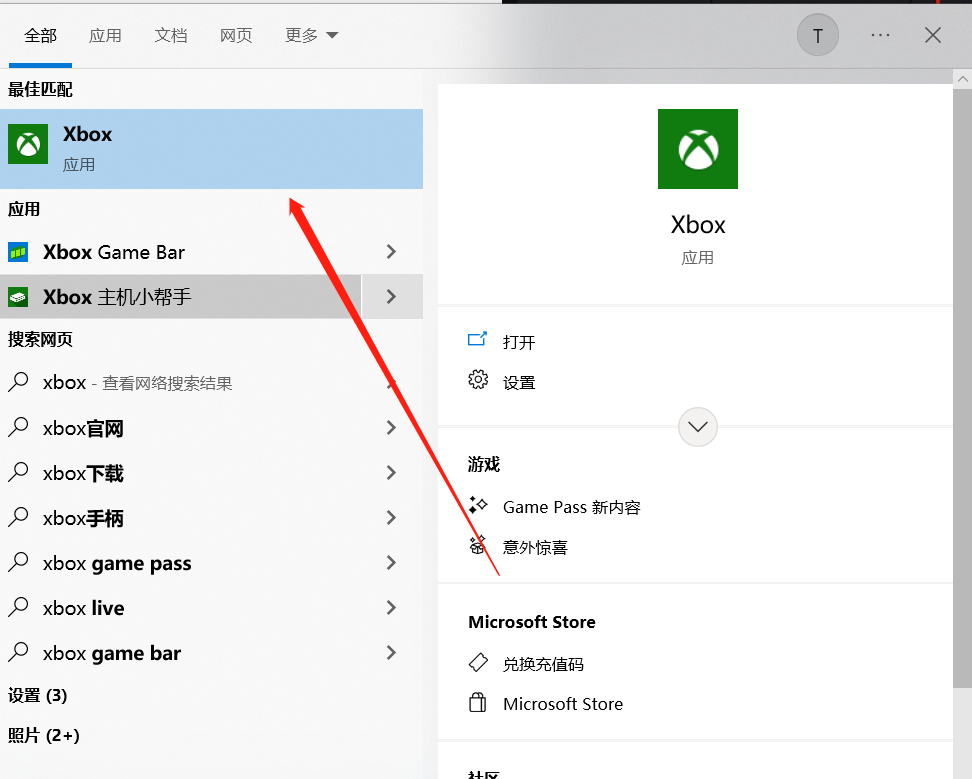Click the search icon beside xbox live
The width and height of the screenshot is (972, 779).
18,607
